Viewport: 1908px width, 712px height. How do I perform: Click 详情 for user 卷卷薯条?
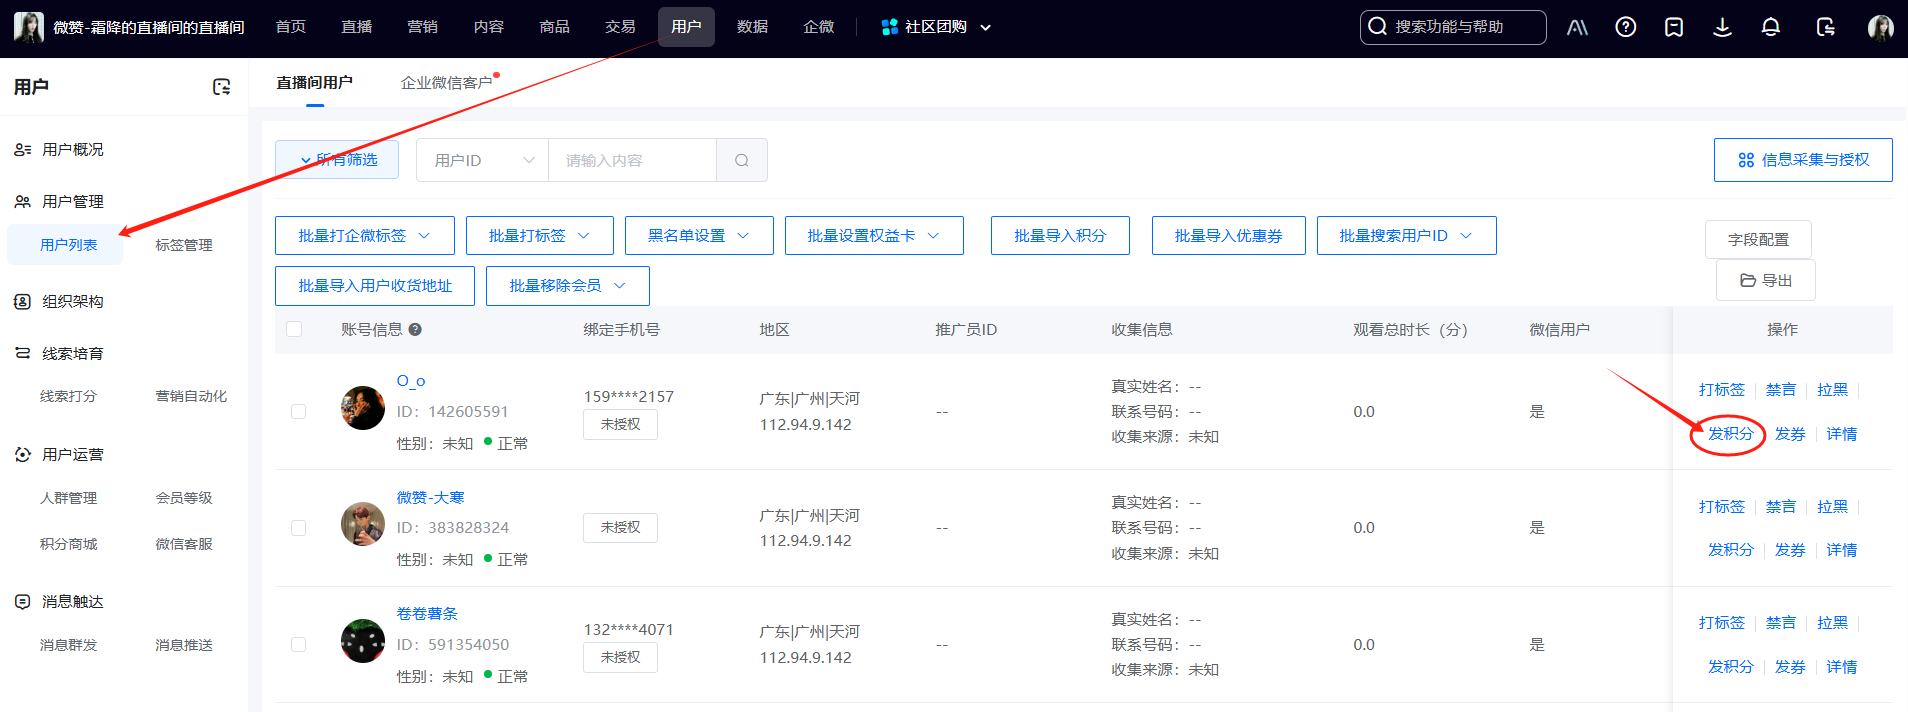(x=1841, y=666)
